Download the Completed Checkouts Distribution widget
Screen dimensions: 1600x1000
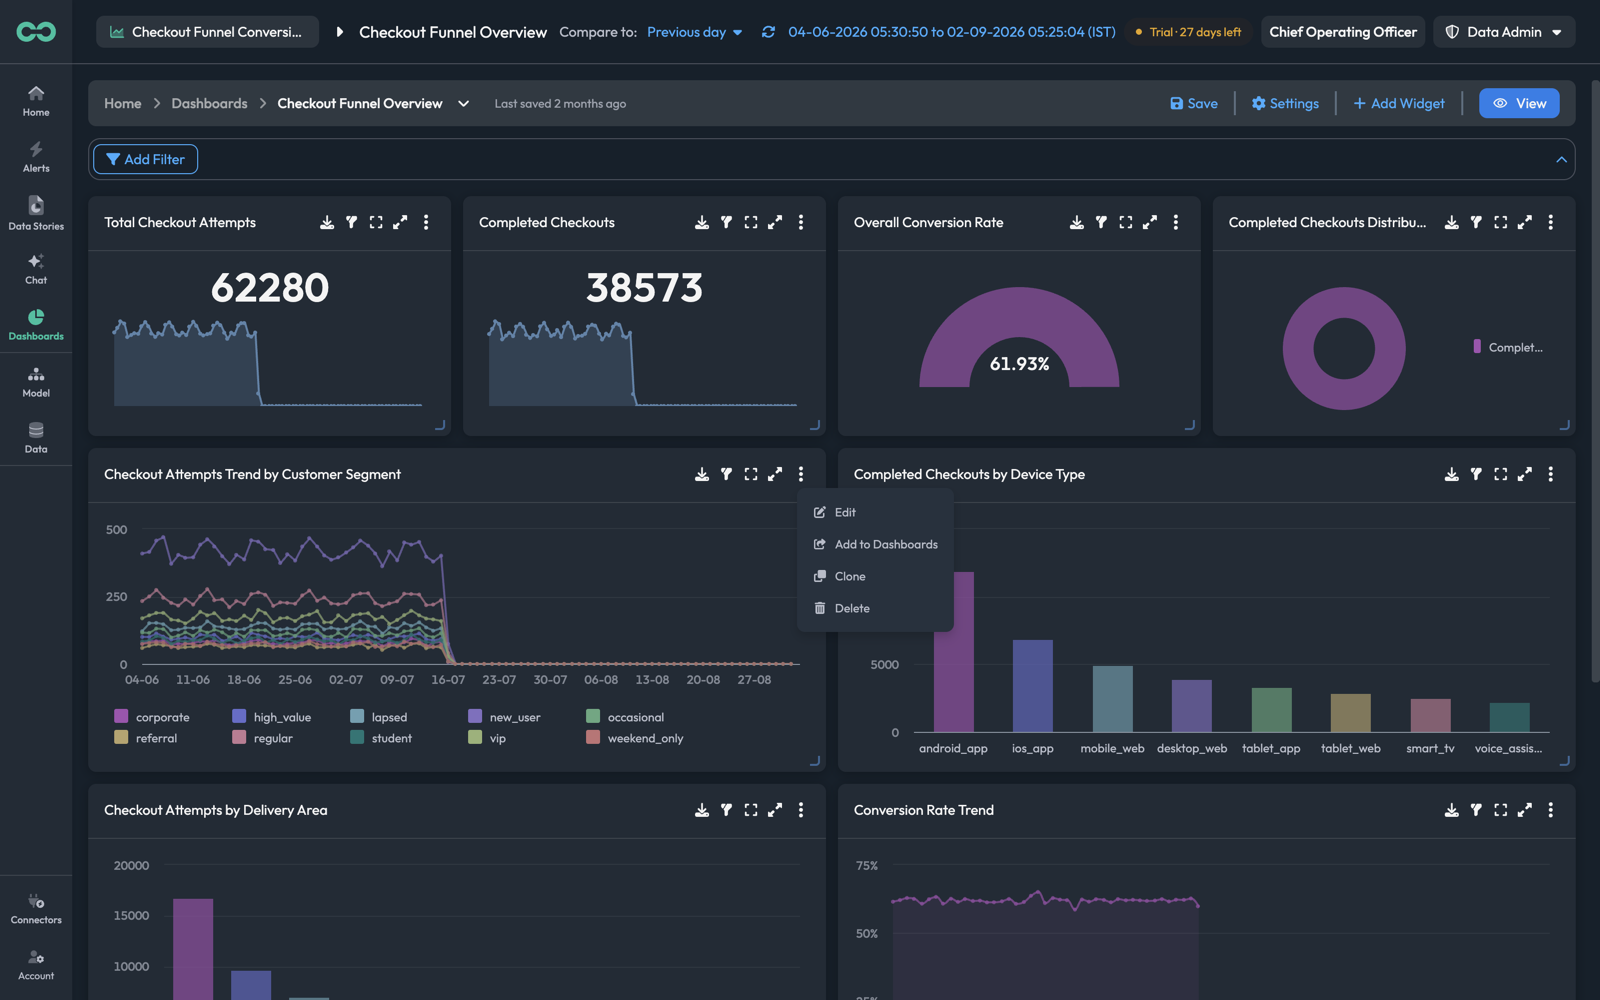point(1452,222)
